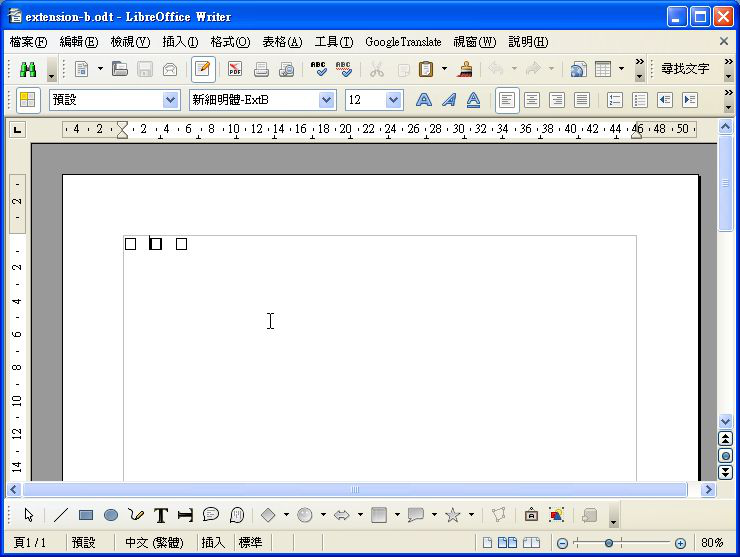Image resolution: width=740 pixels, height=557 pixels.
Task: Open Page Preview icon
Action: coord(286,69)
